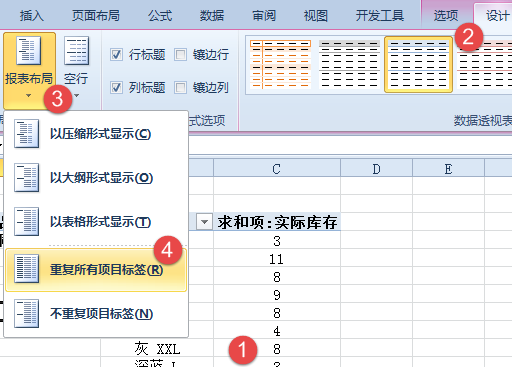Image resolution: width=512 pixels, height=367 pixels.
Task: Enable the 镶边行 banded rows checkbox
Action: (x=180, y=54)
